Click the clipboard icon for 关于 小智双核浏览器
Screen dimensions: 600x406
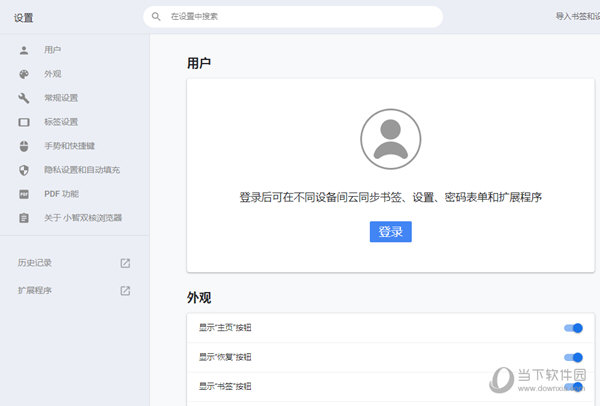click(24, 218)
